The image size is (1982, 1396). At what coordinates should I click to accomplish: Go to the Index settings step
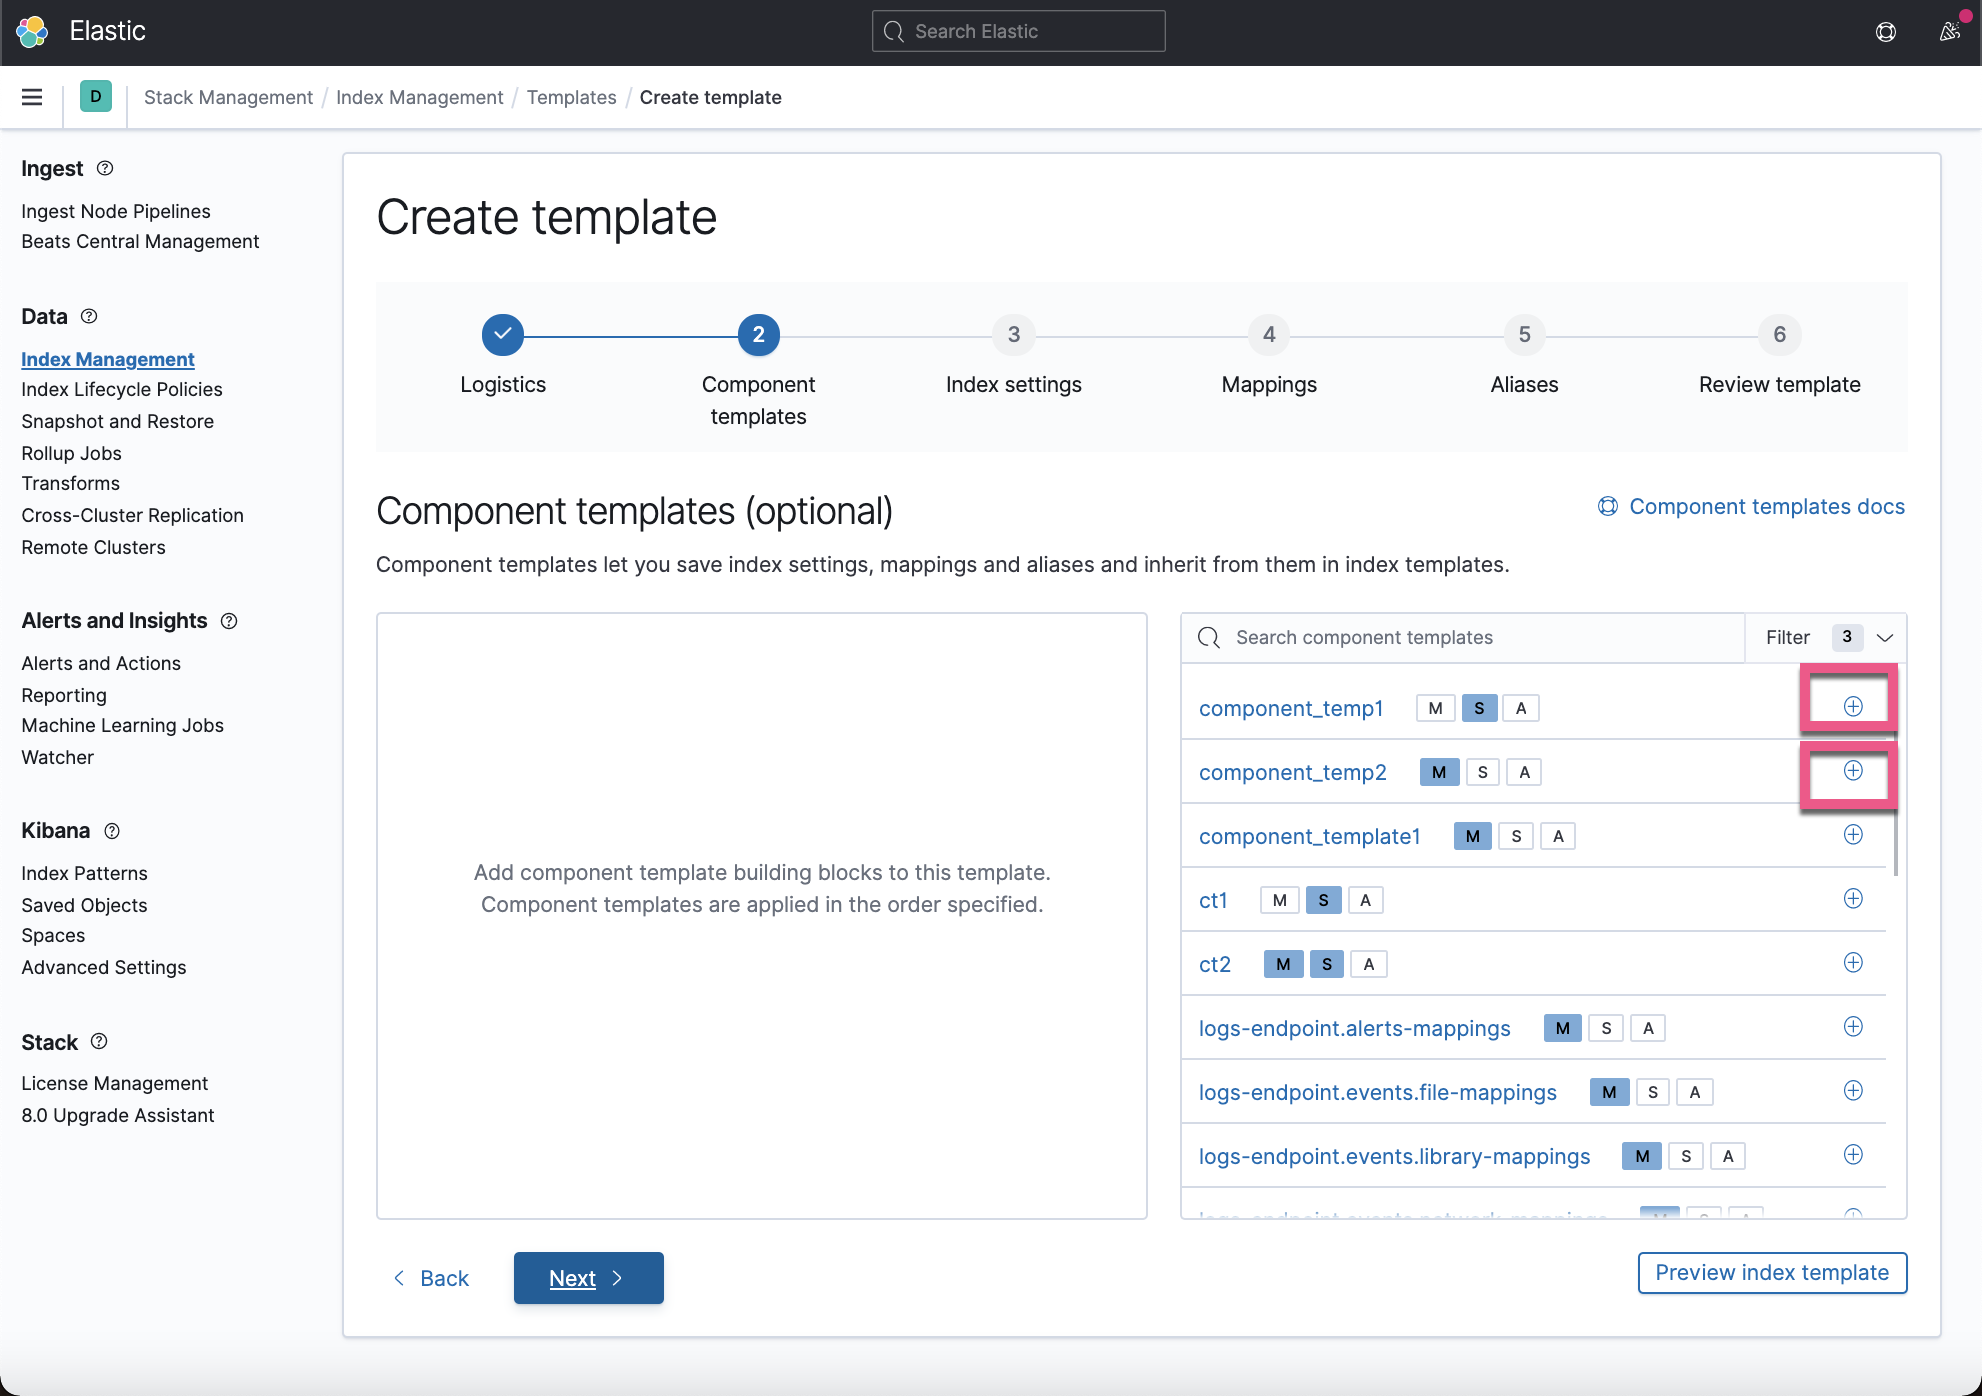coord(1013,335)
